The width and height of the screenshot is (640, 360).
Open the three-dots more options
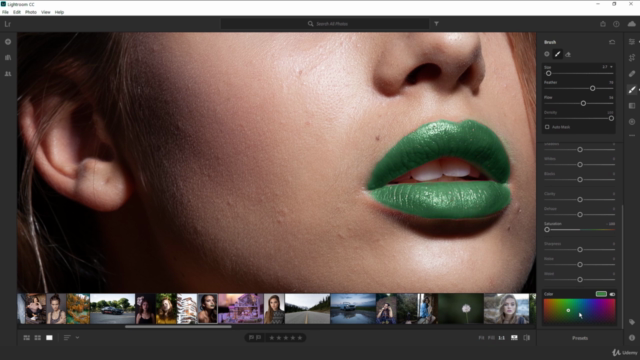632,136
